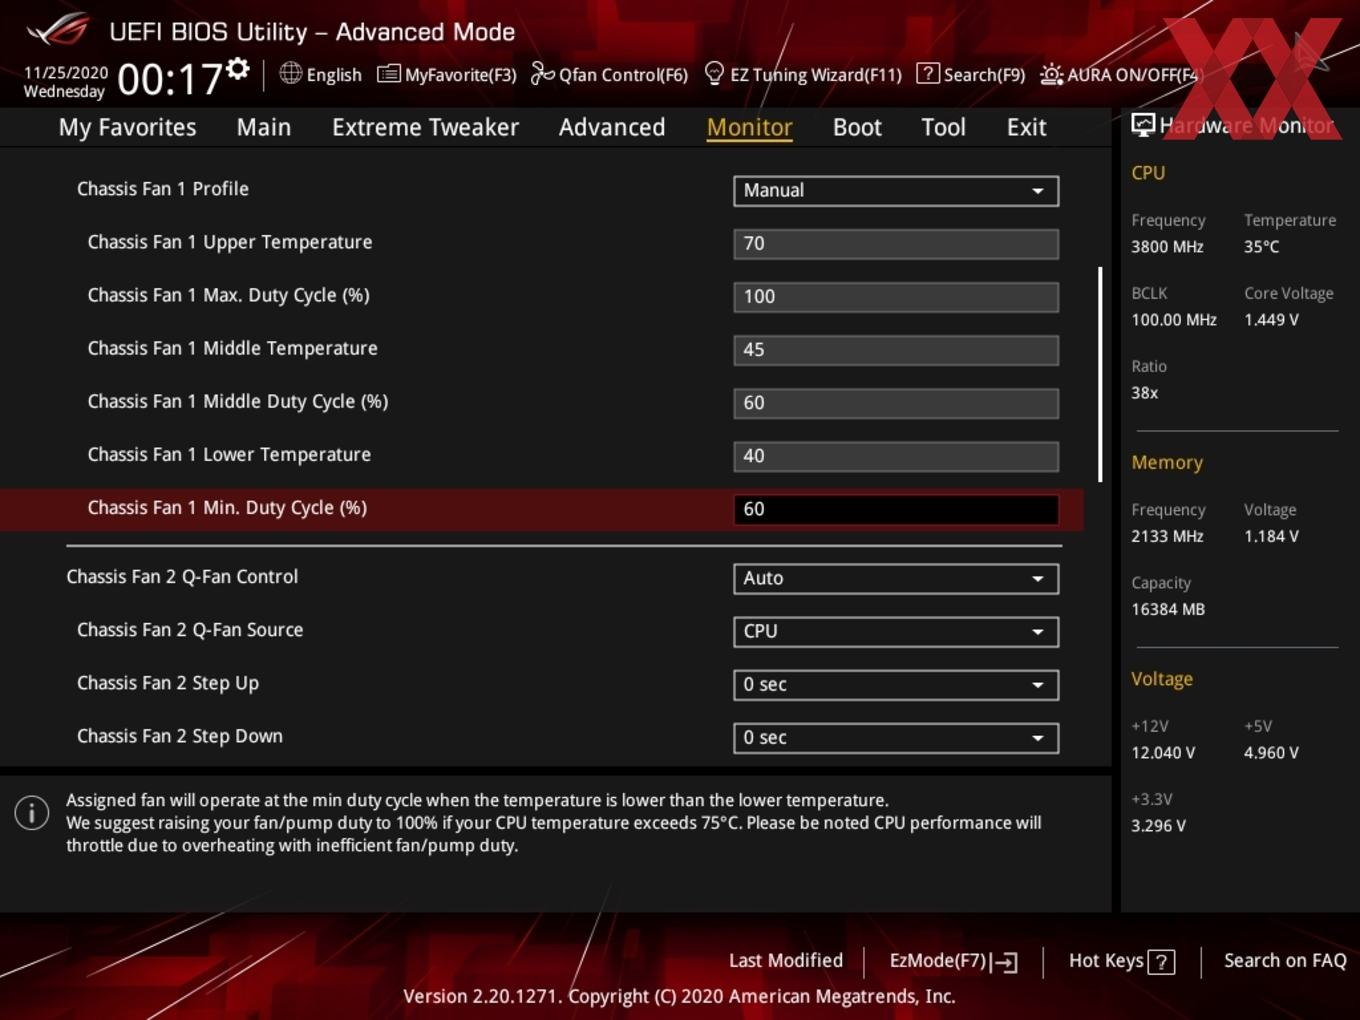
Task: Click the Search question mark icon
Action: pyautogui.click(x=928, y=73)
